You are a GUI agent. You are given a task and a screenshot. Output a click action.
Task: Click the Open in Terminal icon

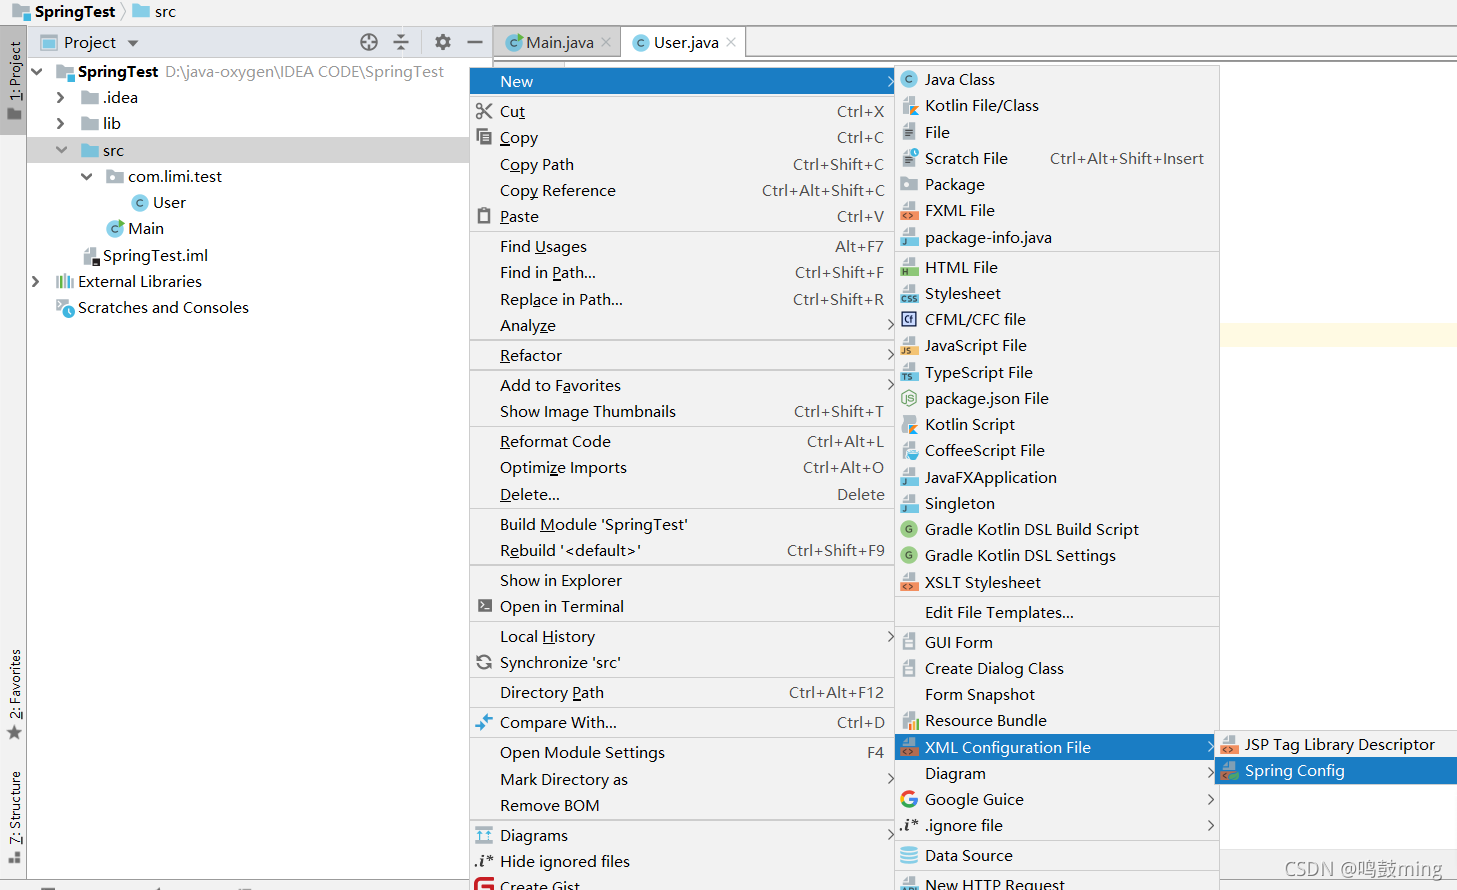[484, 606]
